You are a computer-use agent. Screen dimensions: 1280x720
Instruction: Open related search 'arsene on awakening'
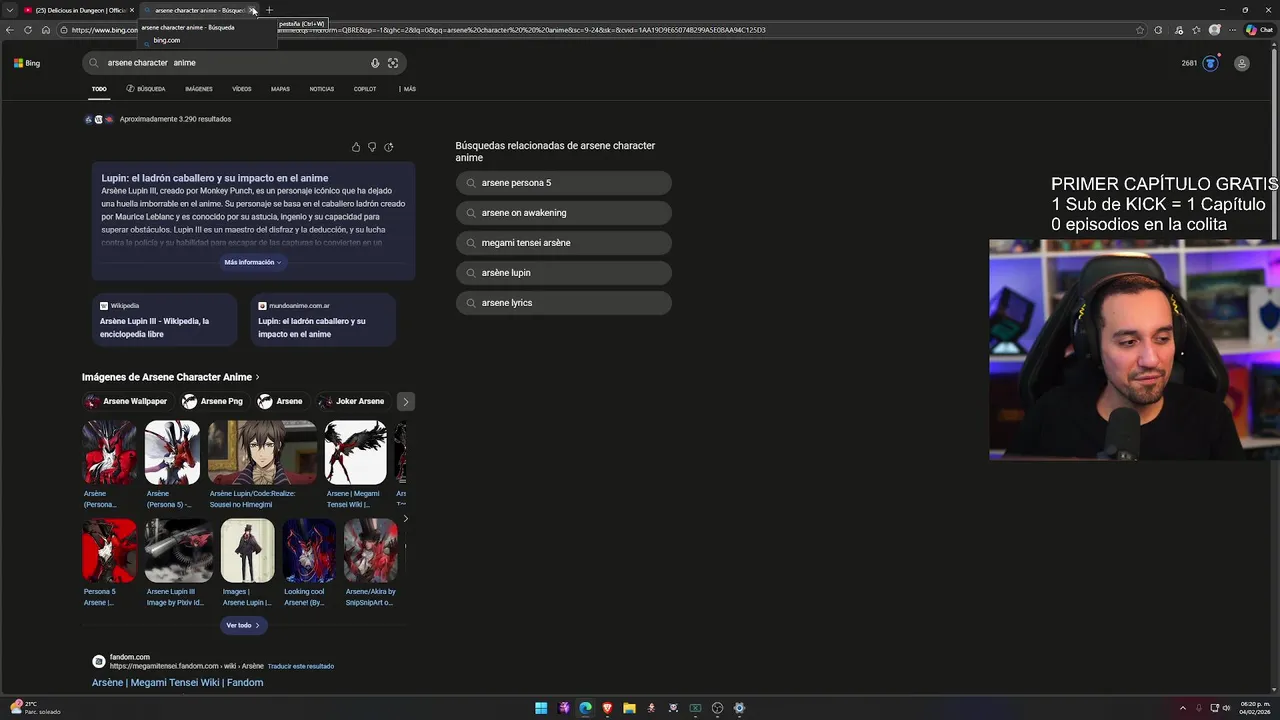coord(563,213)
